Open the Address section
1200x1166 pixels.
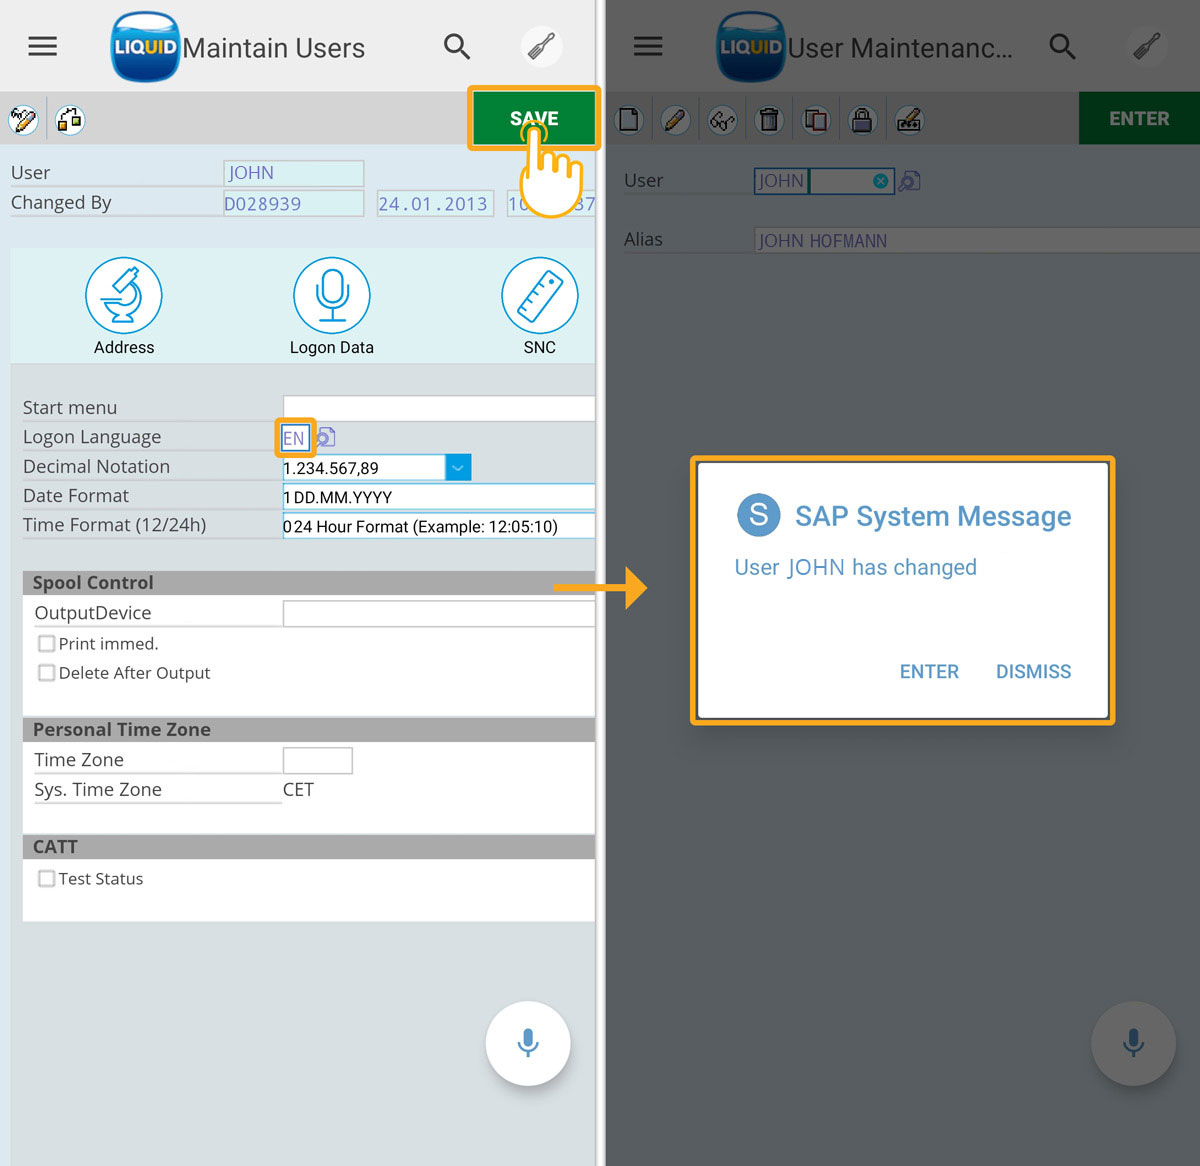[124, 307]
